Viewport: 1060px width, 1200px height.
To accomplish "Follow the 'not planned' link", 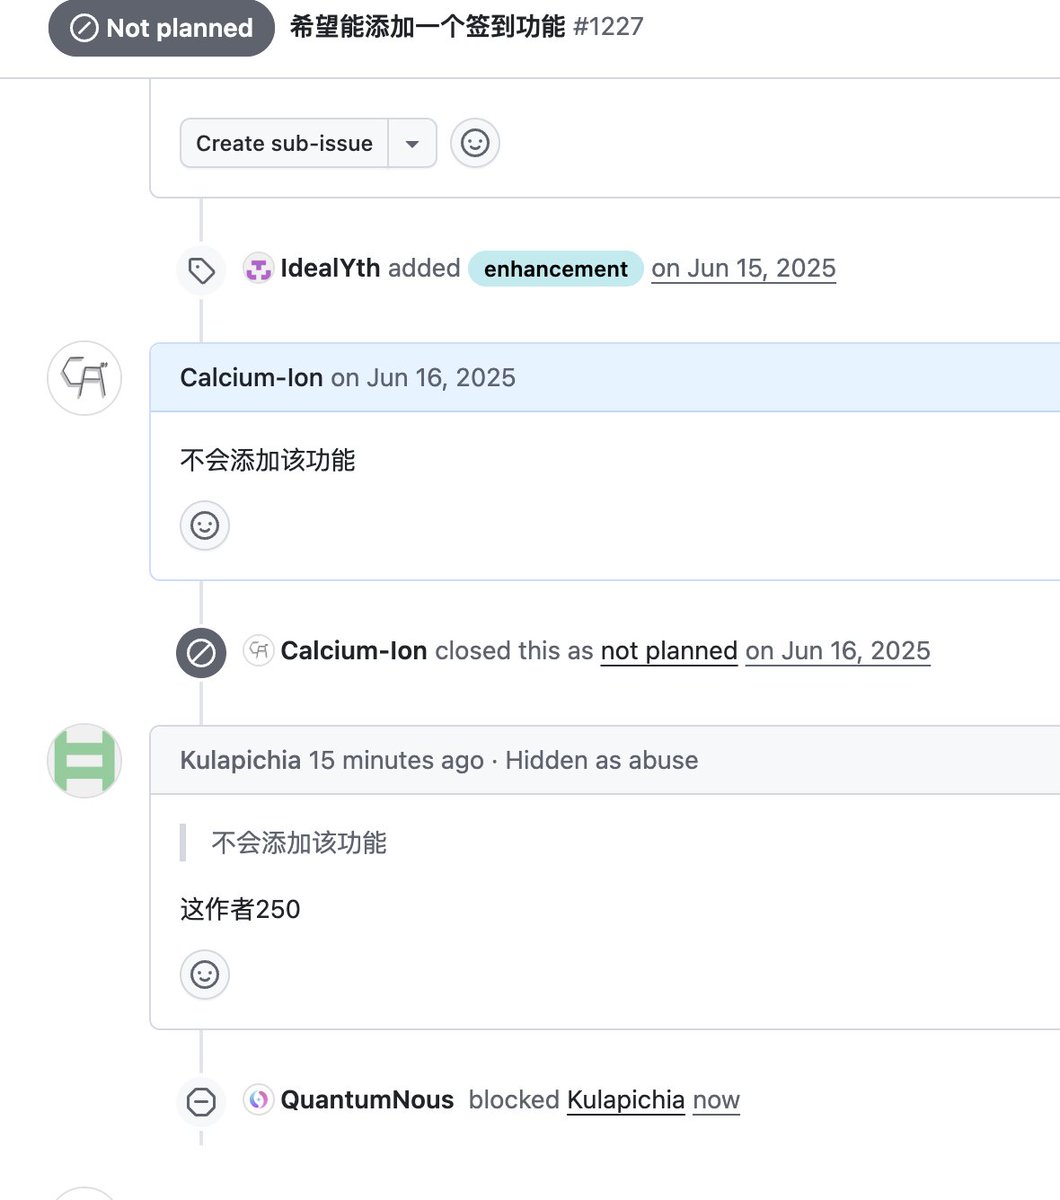I will coord(669,651).
